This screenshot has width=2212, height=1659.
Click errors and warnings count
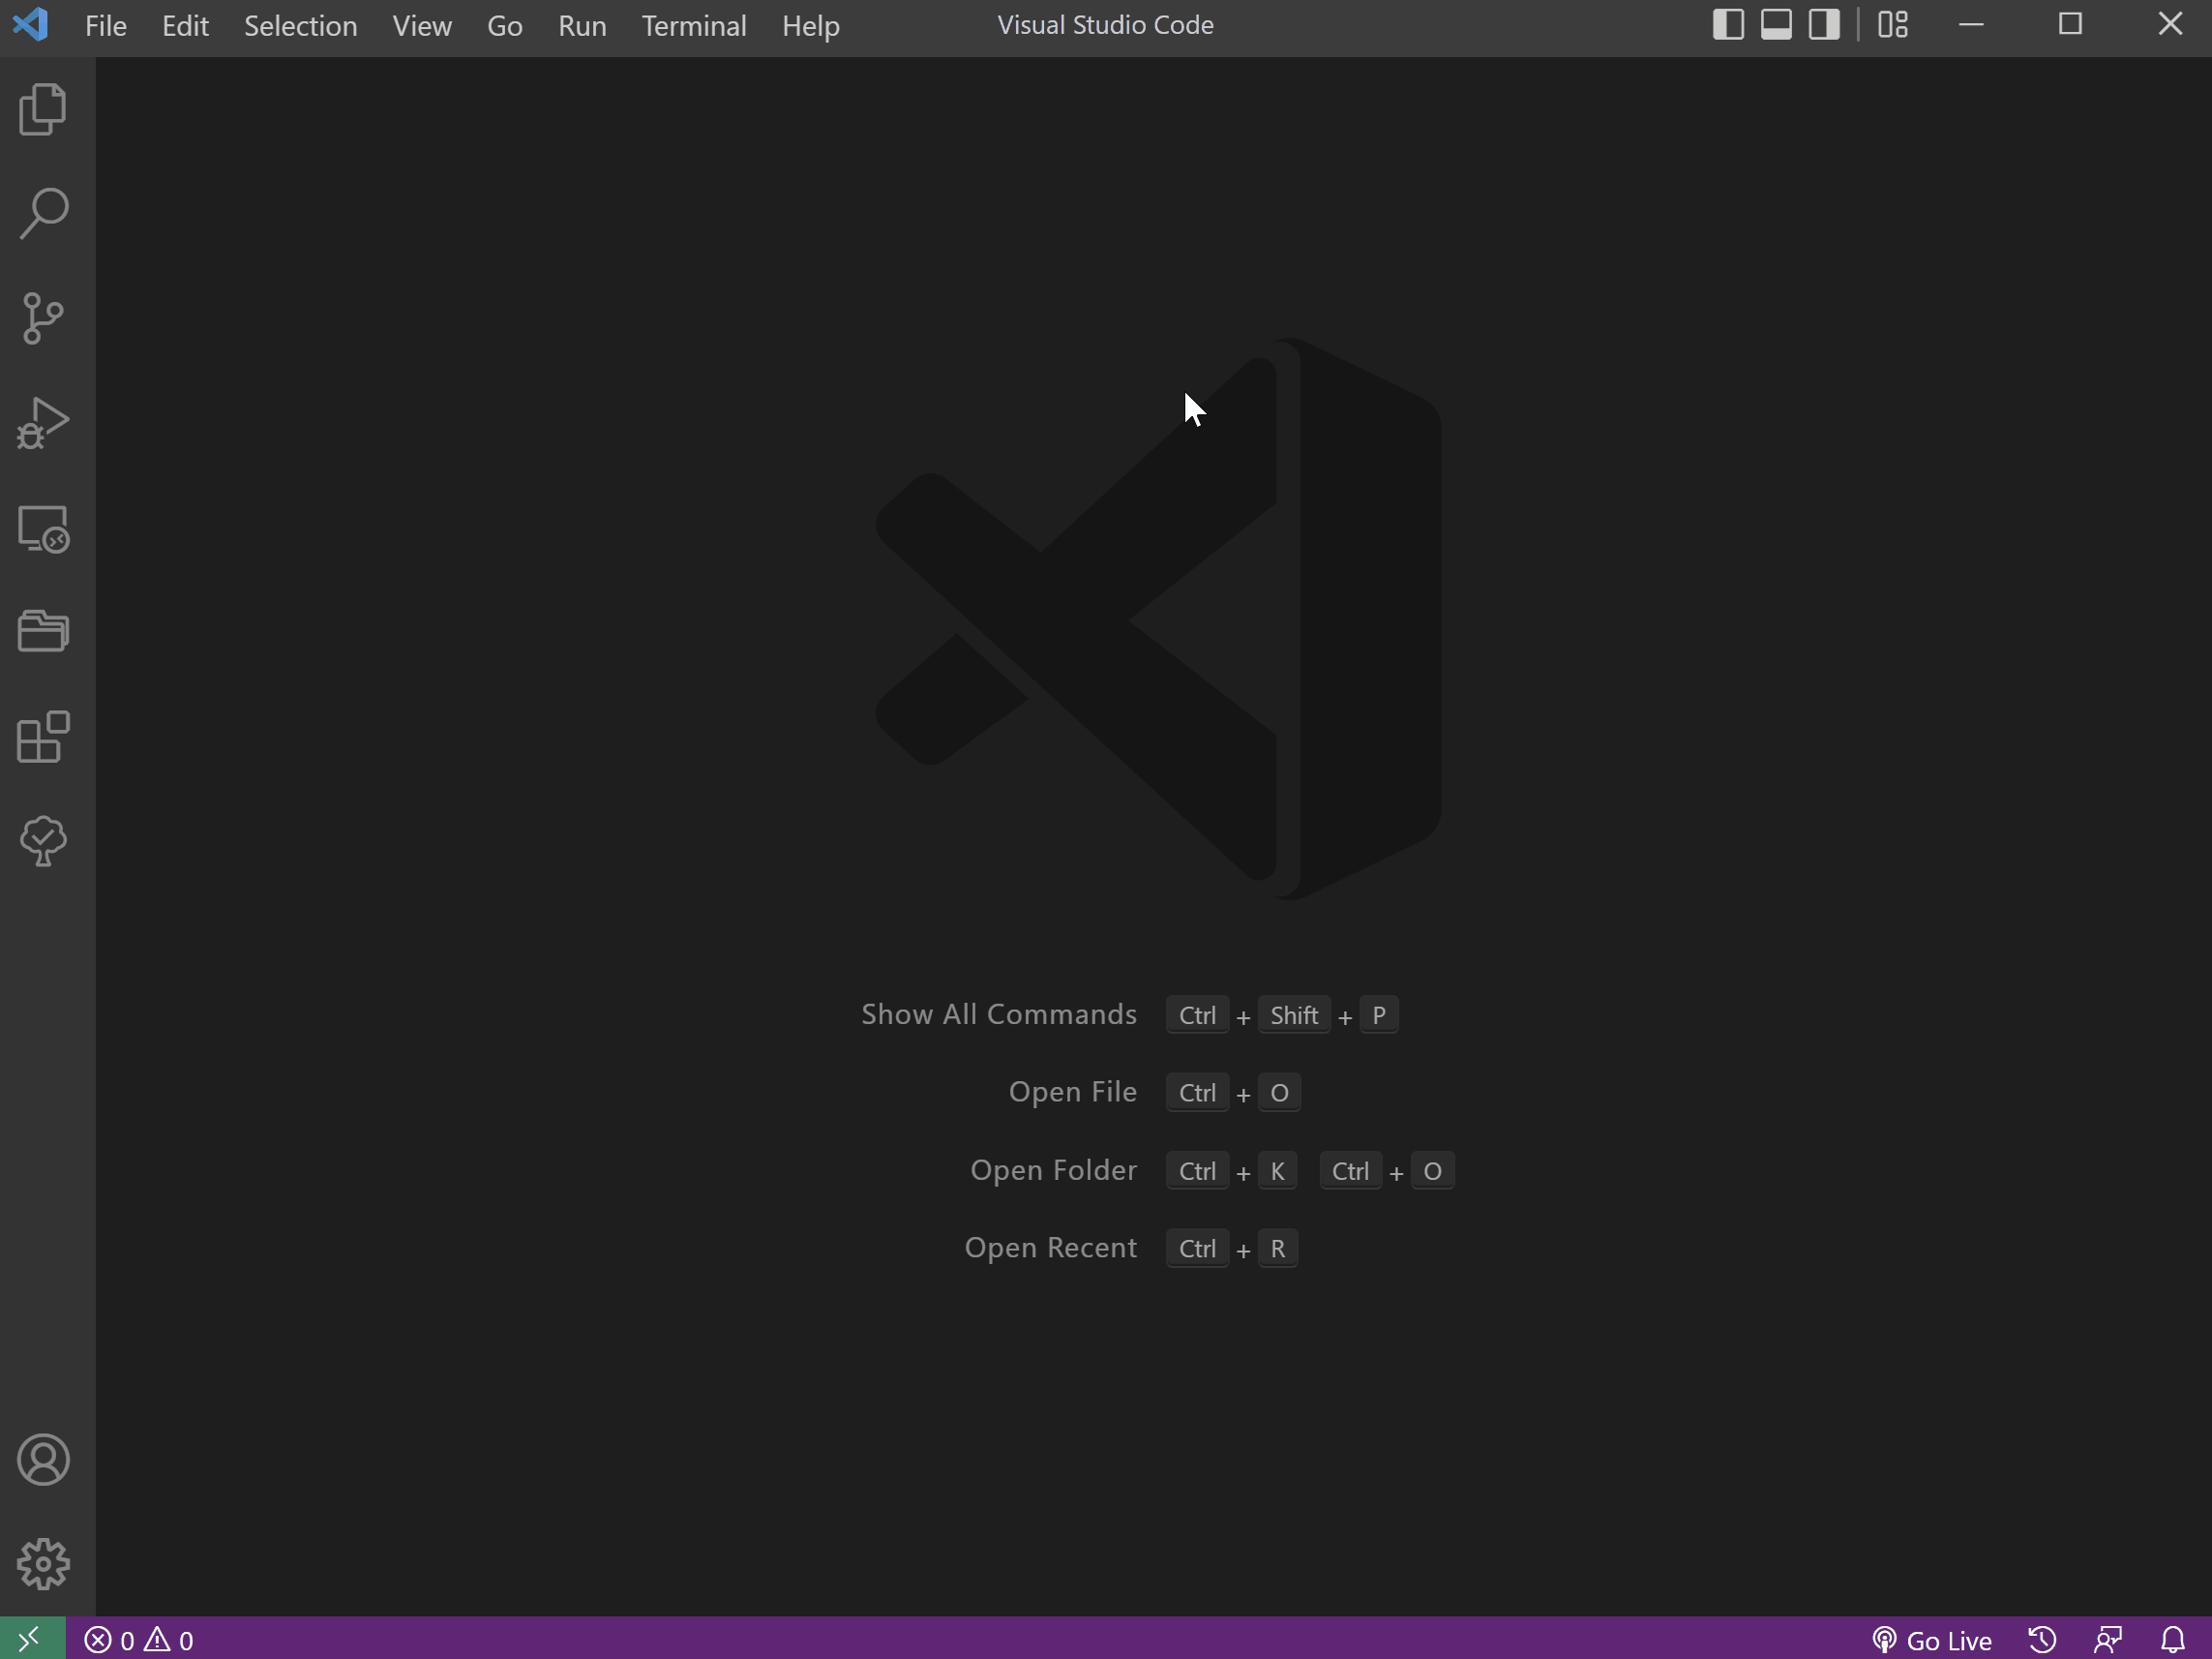tap(139, 1640)
